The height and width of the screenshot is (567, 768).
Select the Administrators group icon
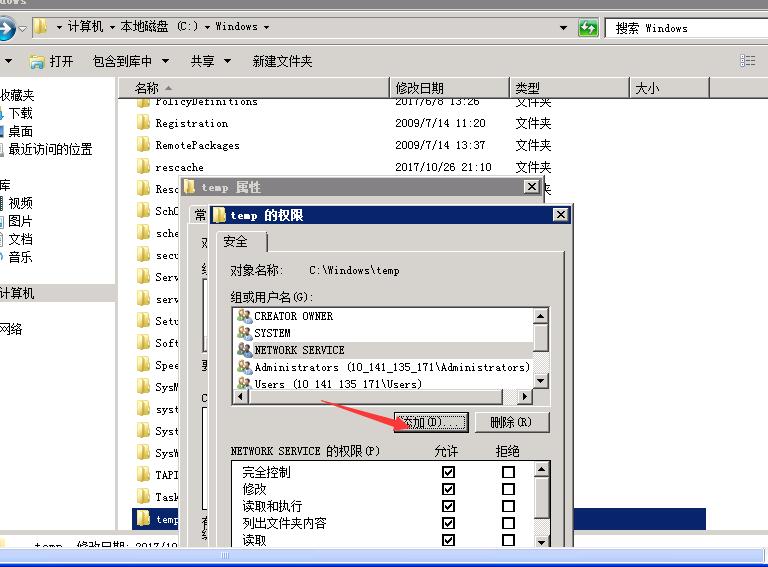click(x=244, y=367)
